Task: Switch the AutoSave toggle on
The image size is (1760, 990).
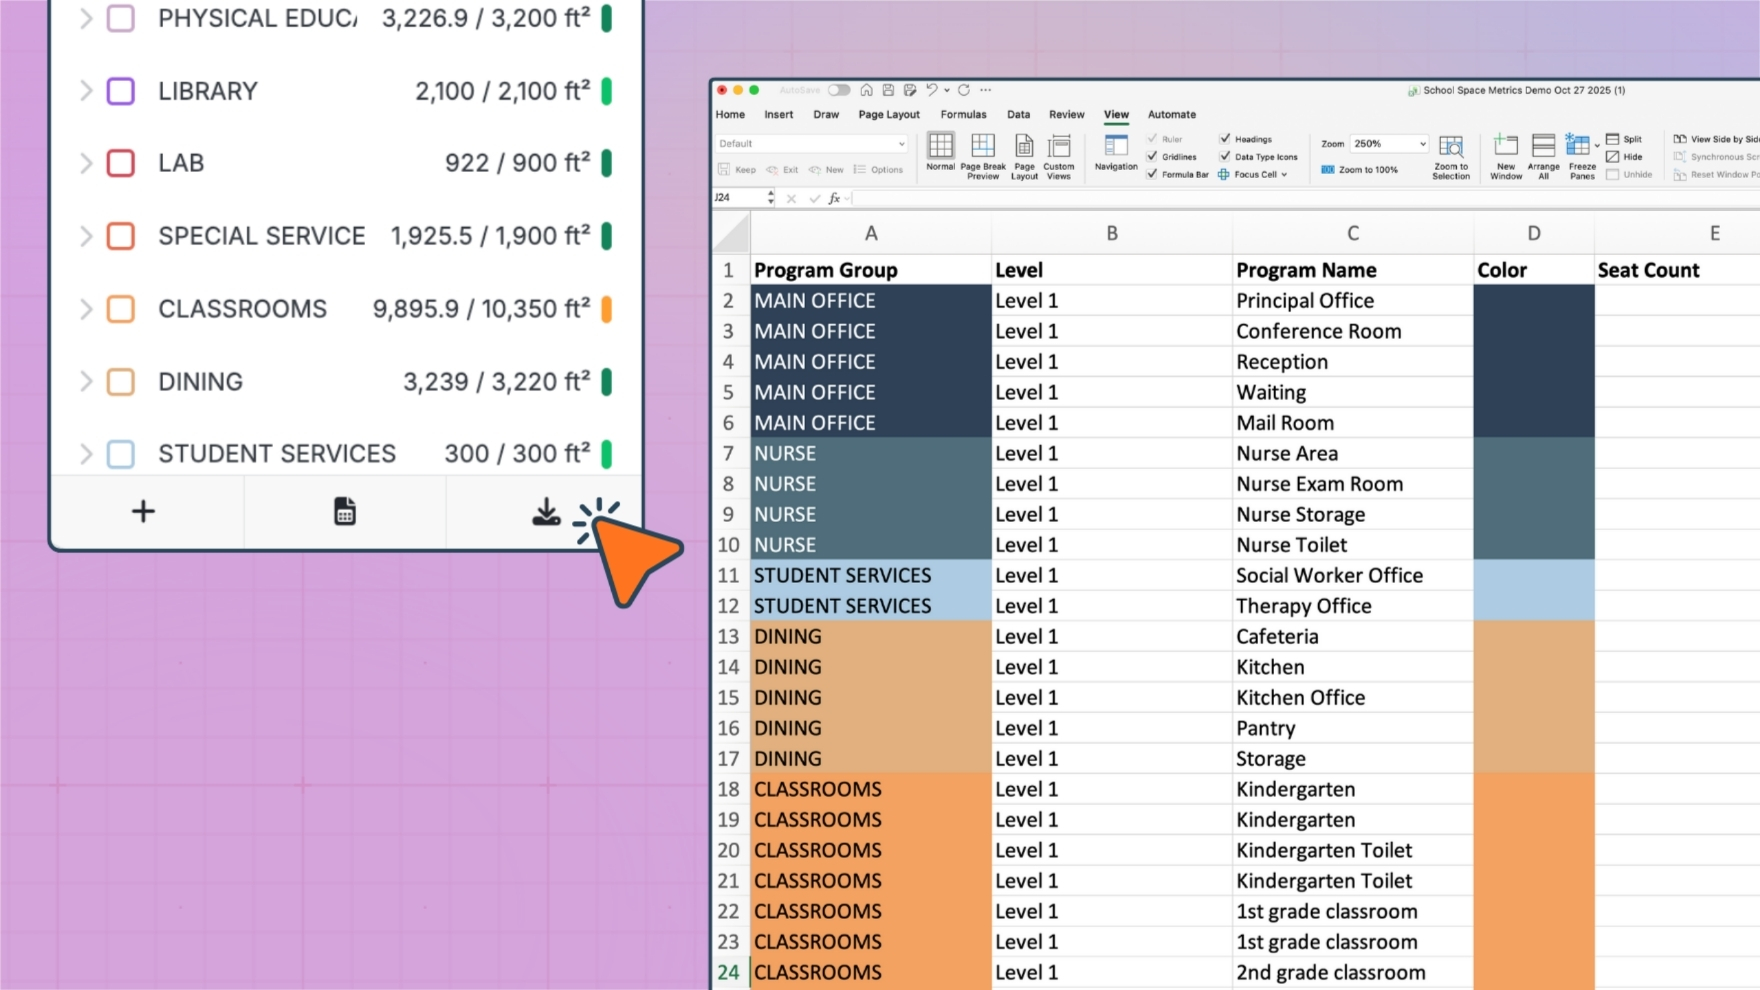Action: (x=838, y=90)
